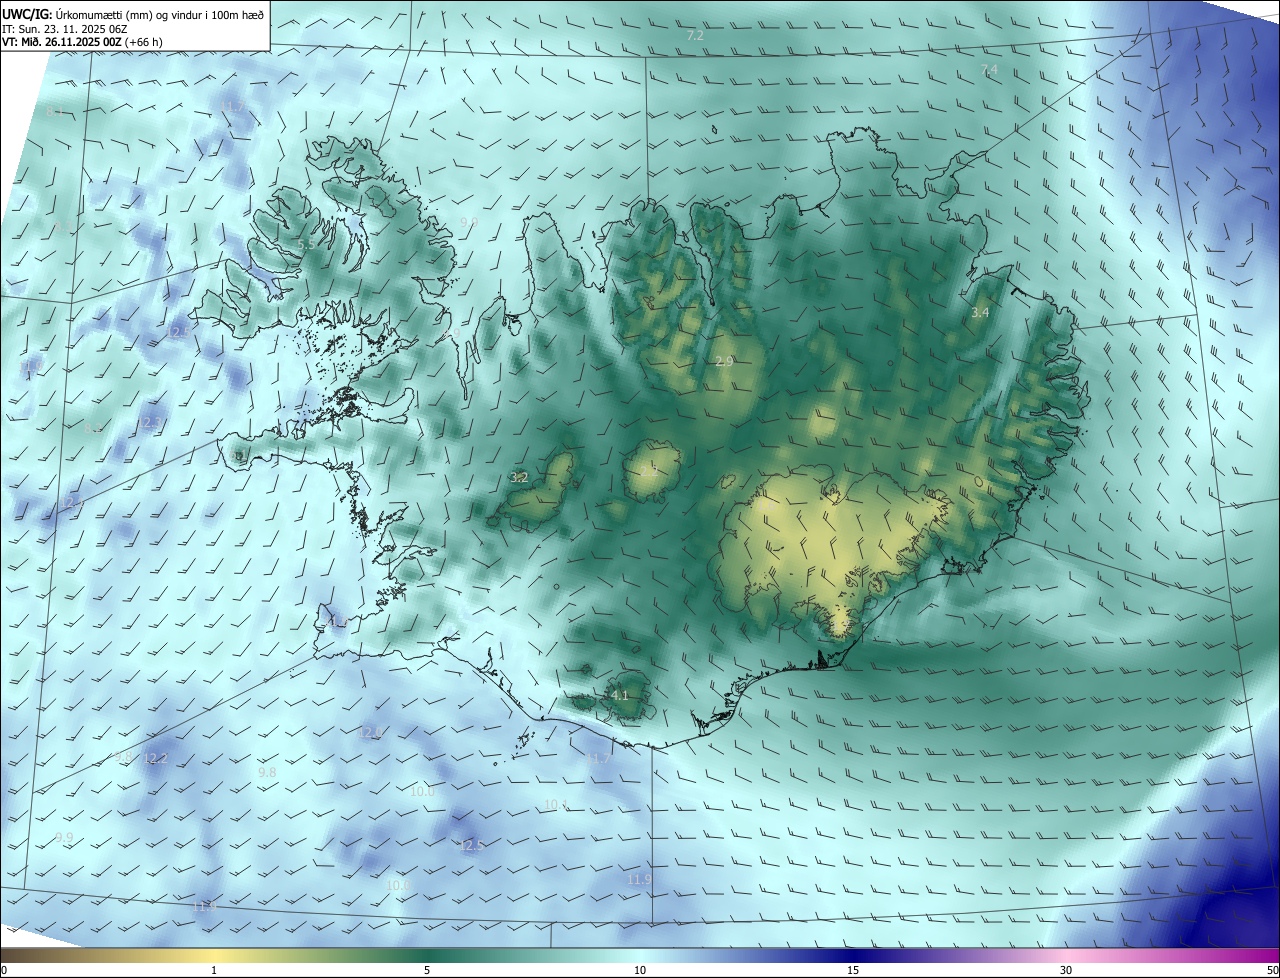Image resolution: width=1280 pixels, height=978 pixels.
Task: Click the 3.2 value label on the map
Action: (519, 477)
